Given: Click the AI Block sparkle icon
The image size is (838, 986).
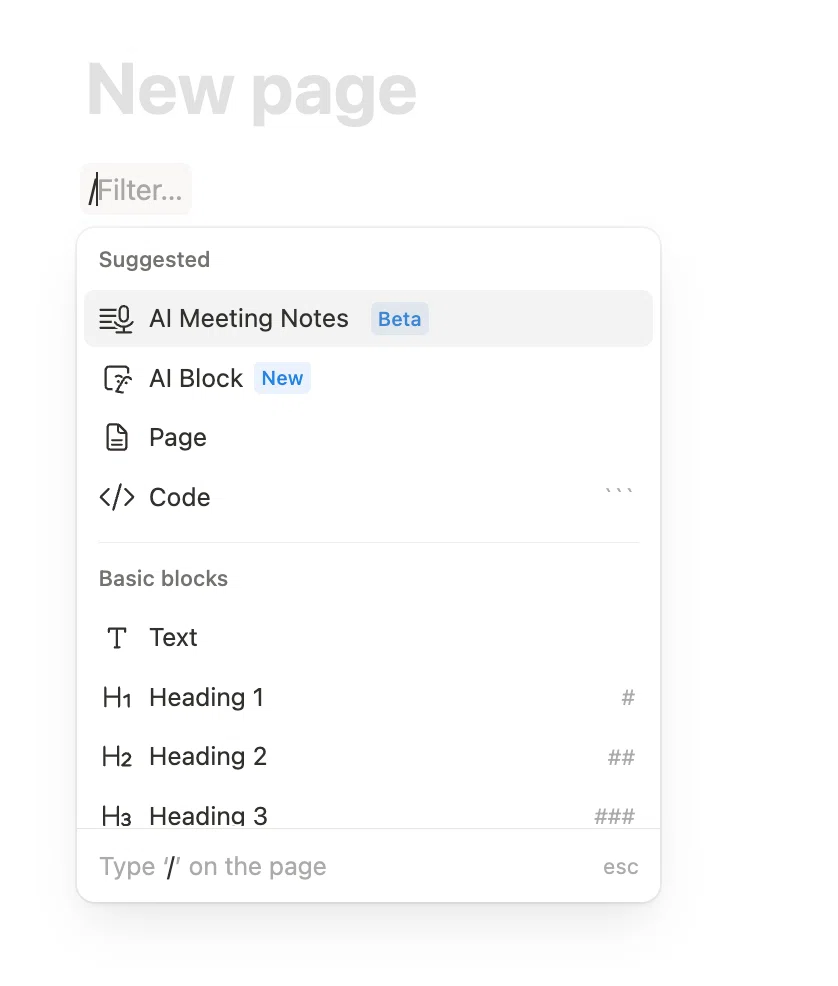Looking at the screenshot, I should point(118,379).
